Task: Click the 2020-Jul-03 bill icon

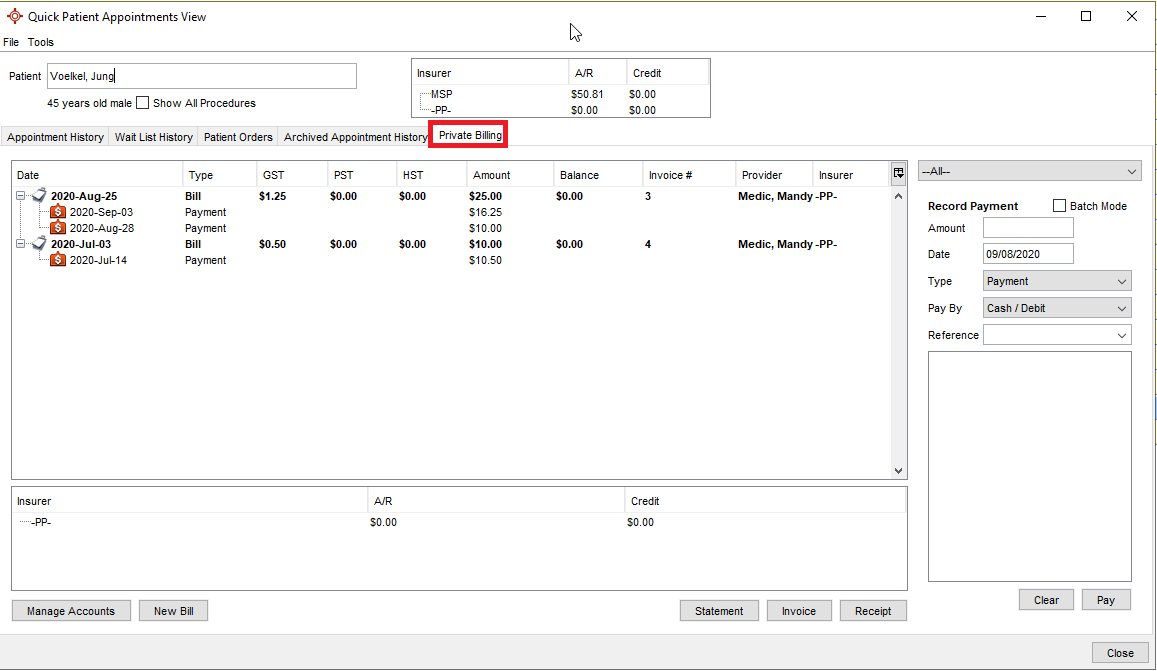Action: 39,244
